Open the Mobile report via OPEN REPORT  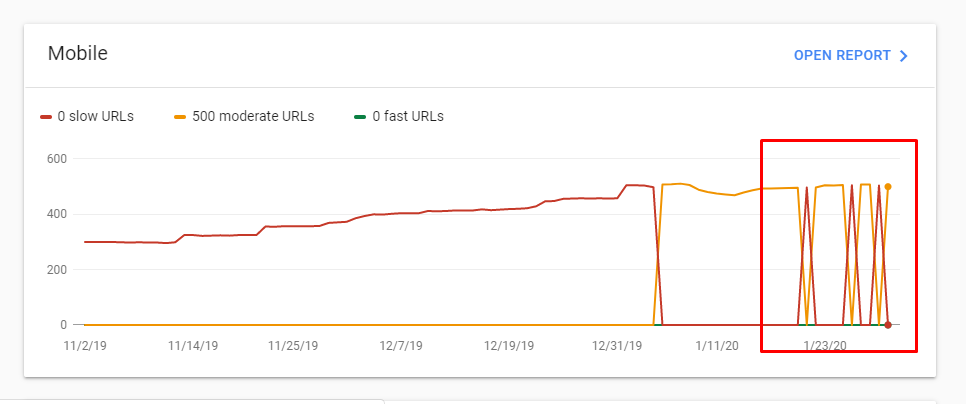[842, 55]
